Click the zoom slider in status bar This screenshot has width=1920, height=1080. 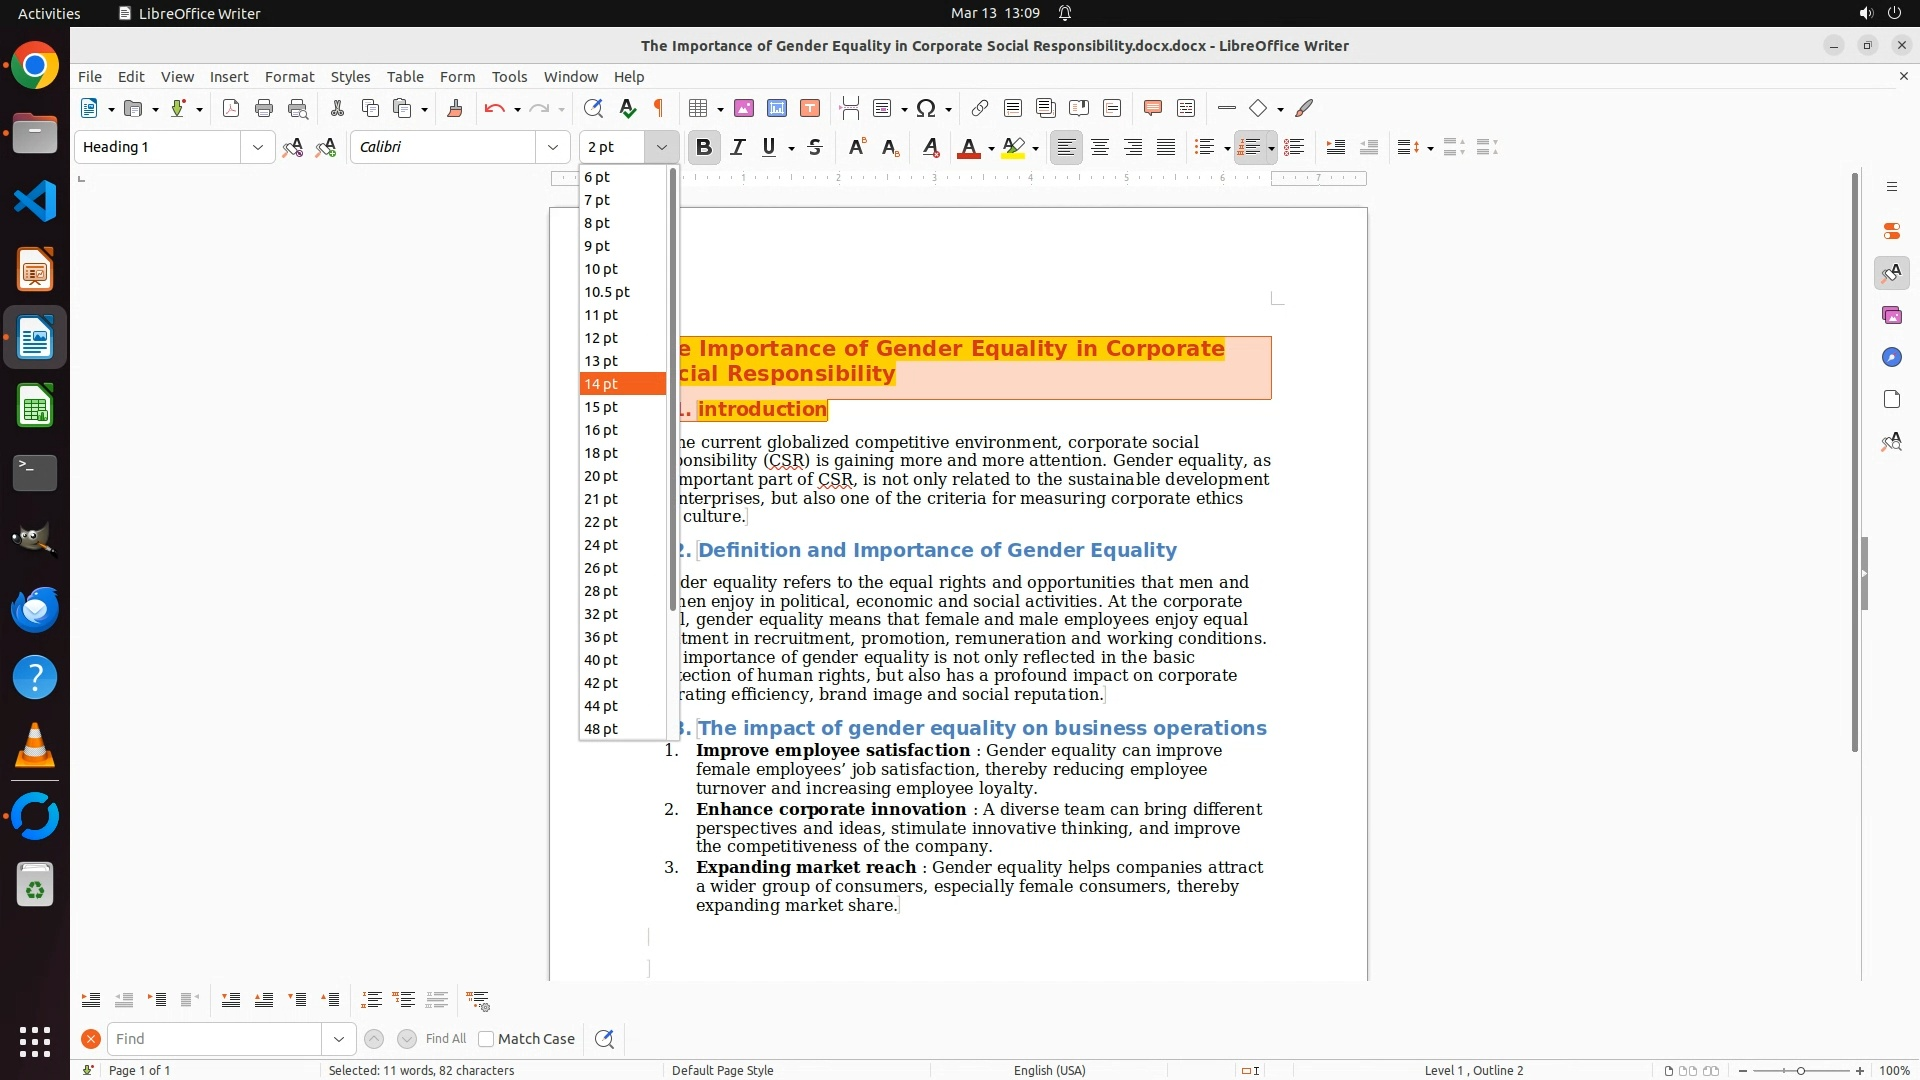click(x=1800, y=1070)
